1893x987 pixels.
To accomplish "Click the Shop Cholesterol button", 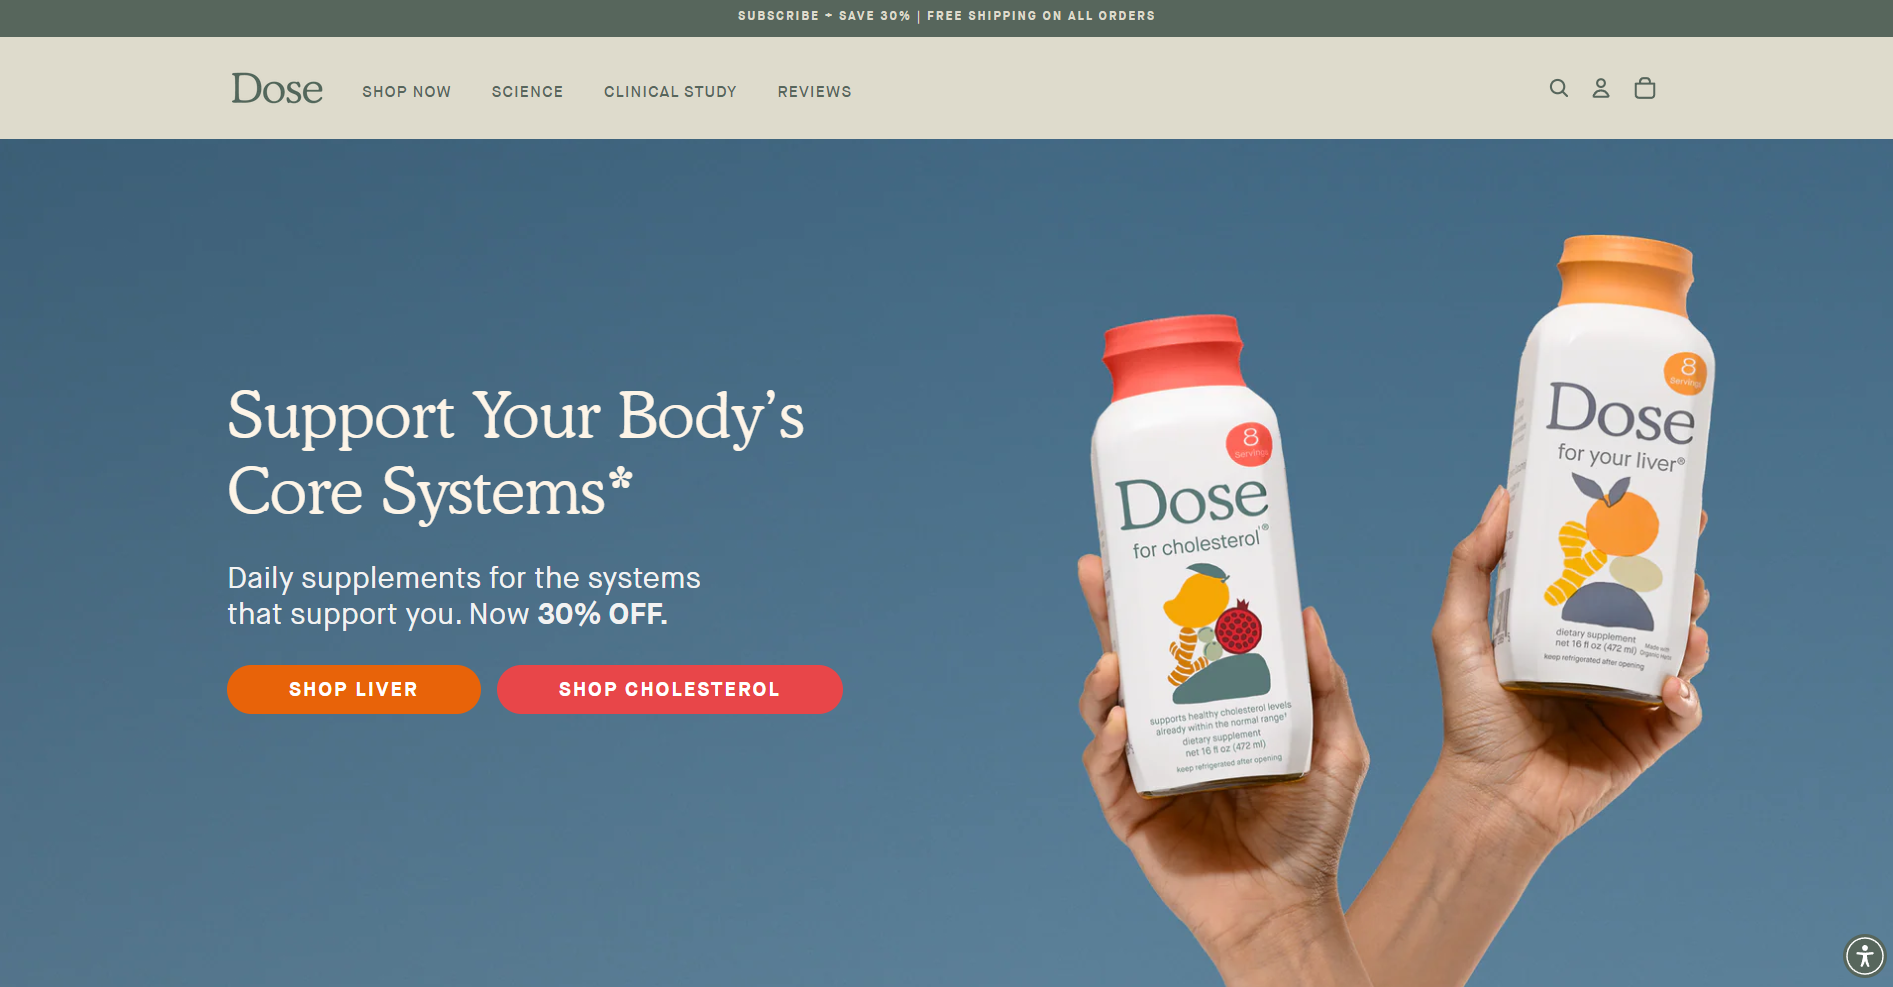I will click(670, 689).
